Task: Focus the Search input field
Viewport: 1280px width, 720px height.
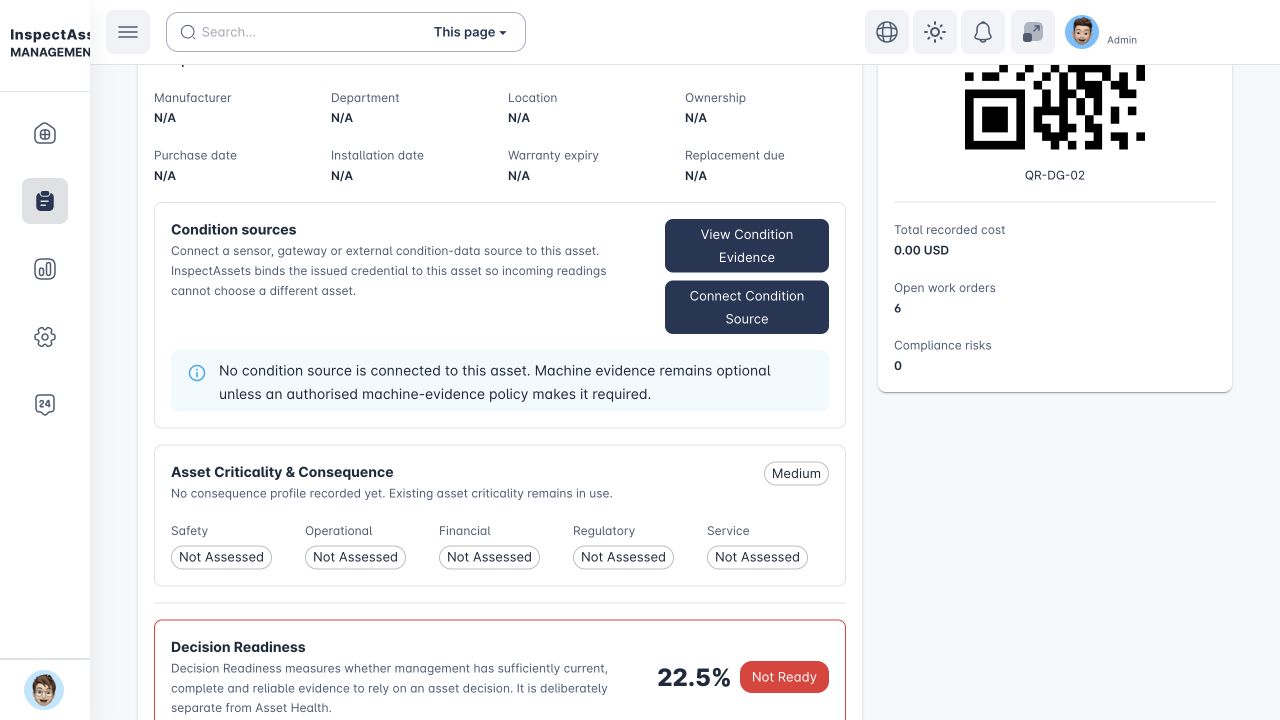Action: point(346,32)
